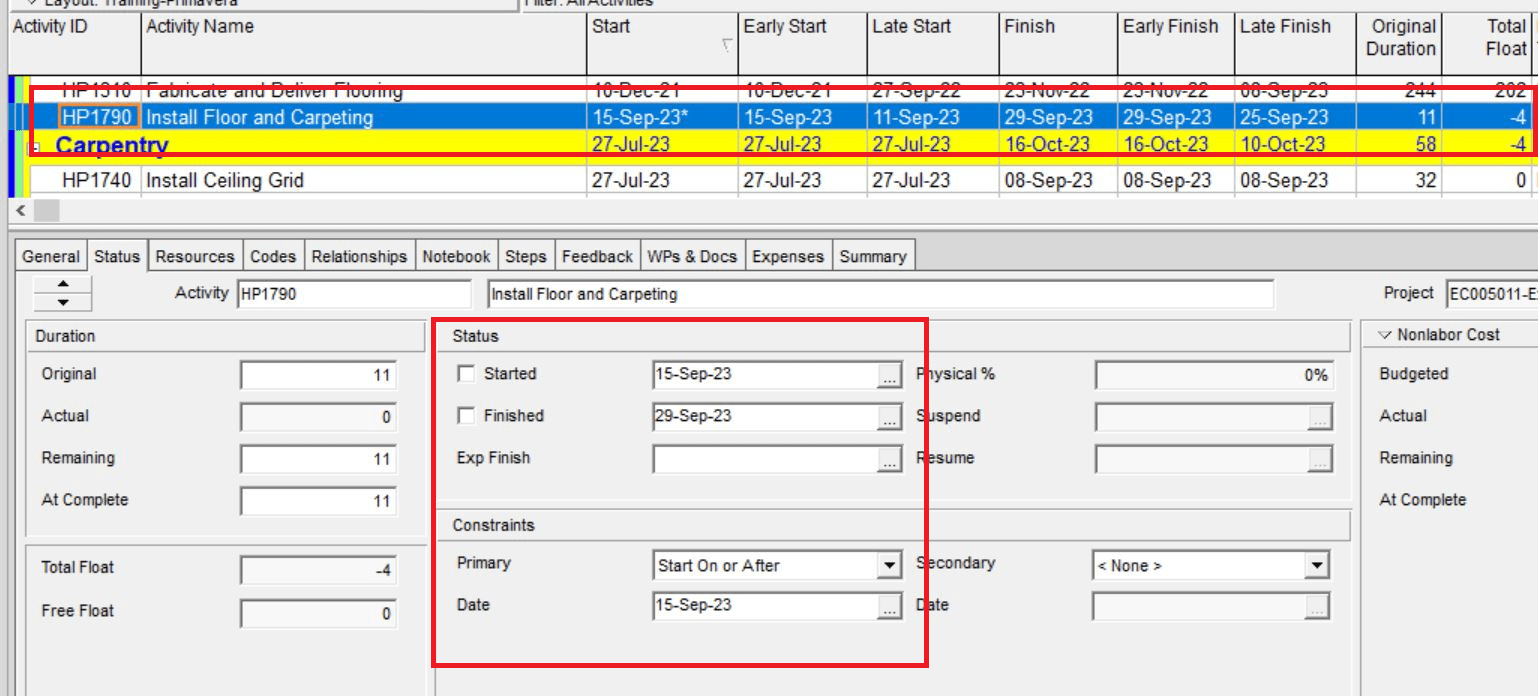This screenshot has height=696, width=1538.
Task: Click the Activity ID column header
Action: tap(74, 44)
